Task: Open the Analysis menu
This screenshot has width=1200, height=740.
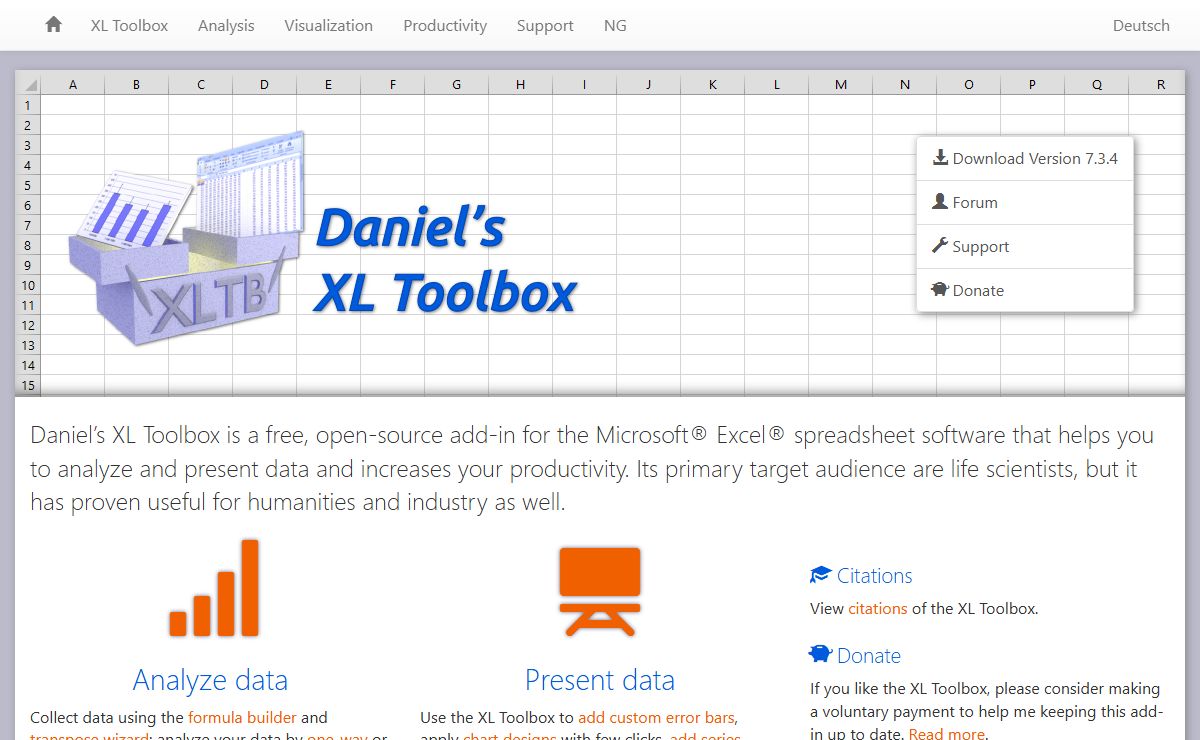Action: [x=226, y=26]
